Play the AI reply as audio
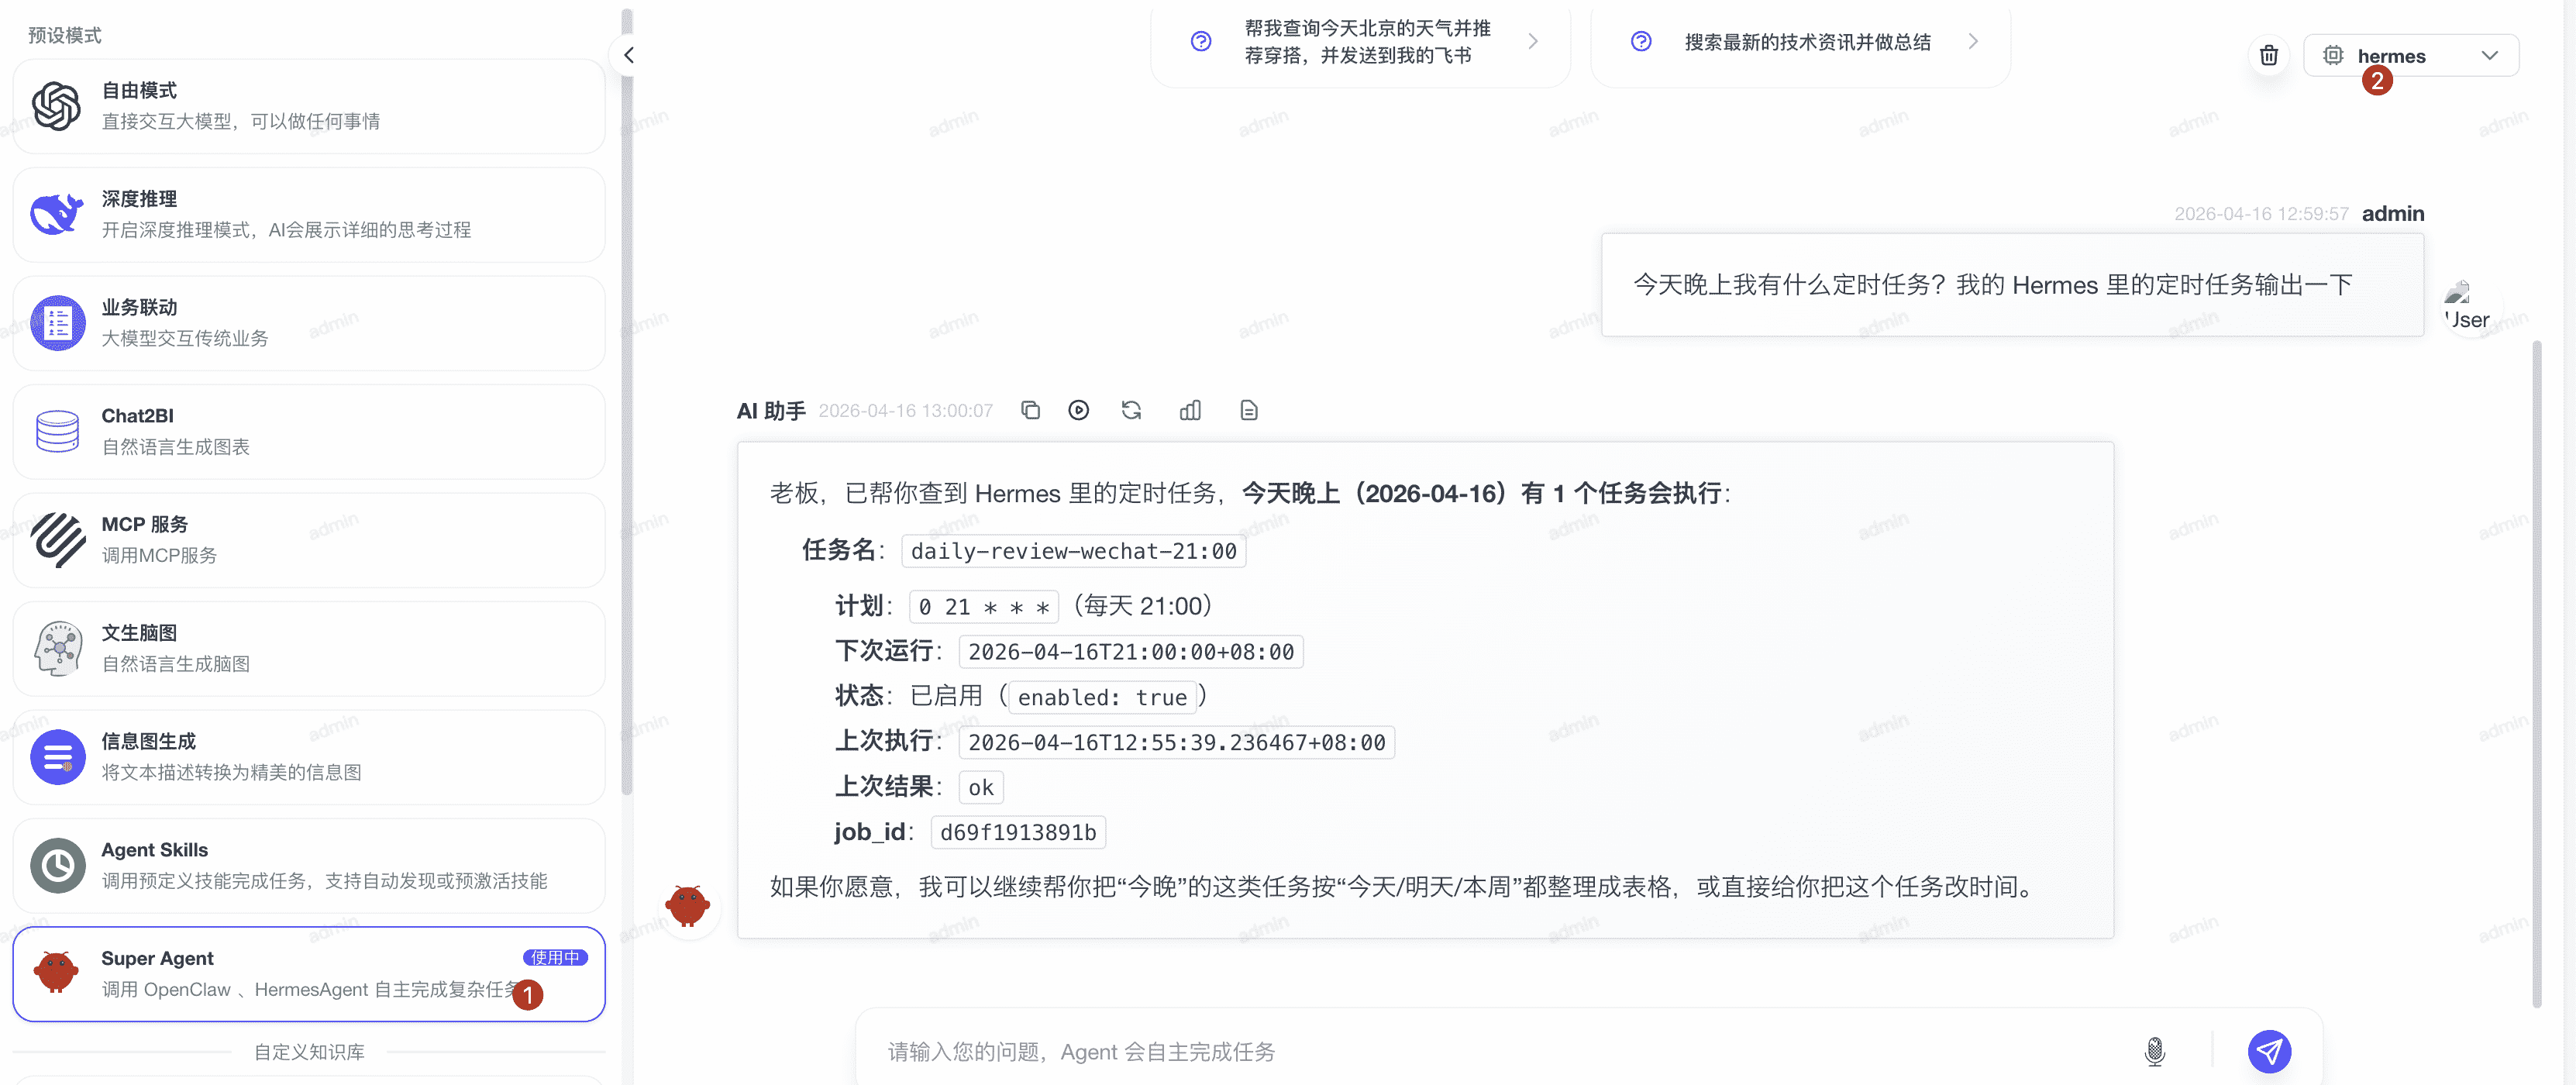 (x=1078, y=410)
